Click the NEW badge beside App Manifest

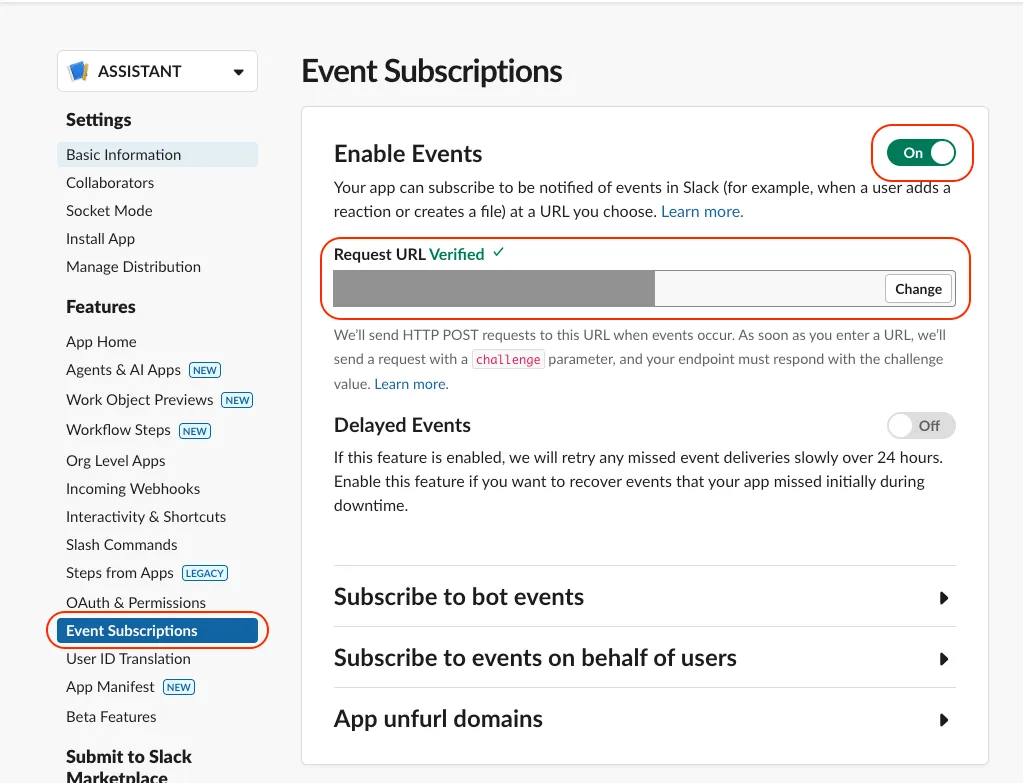(178, 687)
